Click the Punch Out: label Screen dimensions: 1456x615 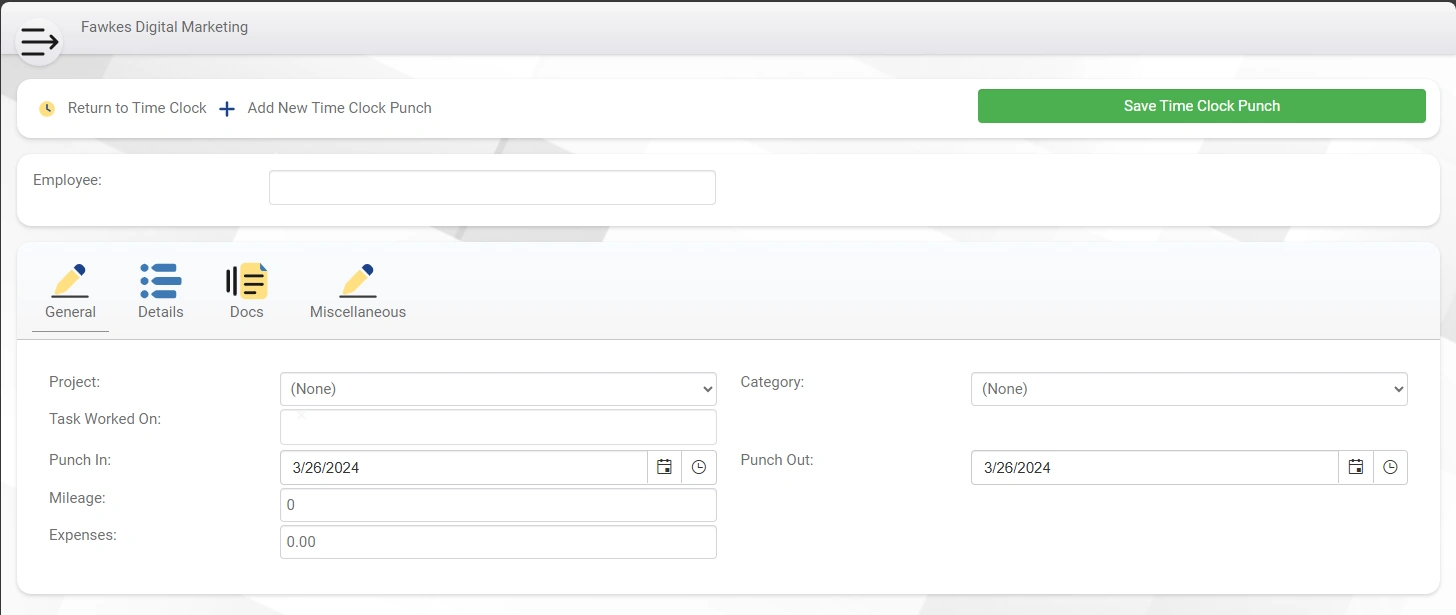[x=777, y=460]
